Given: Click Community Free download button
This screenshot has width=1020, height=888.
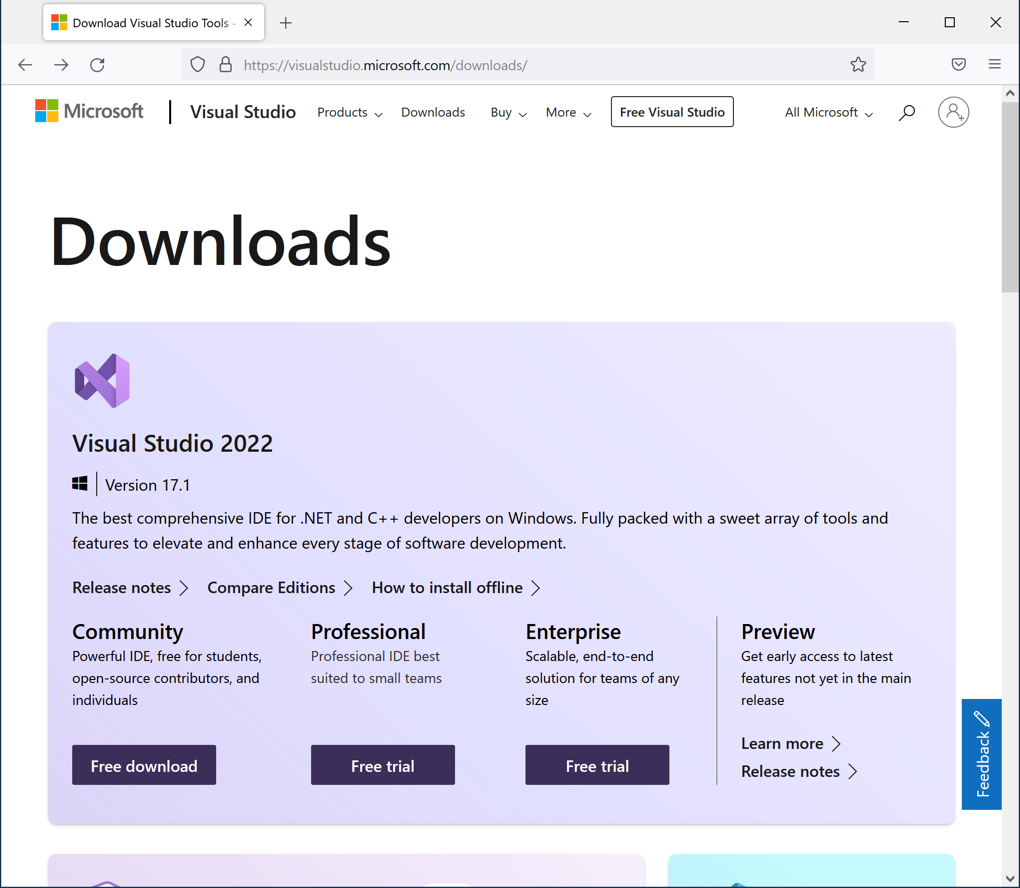Looking at the screenshot, I should tap(144, 765).
